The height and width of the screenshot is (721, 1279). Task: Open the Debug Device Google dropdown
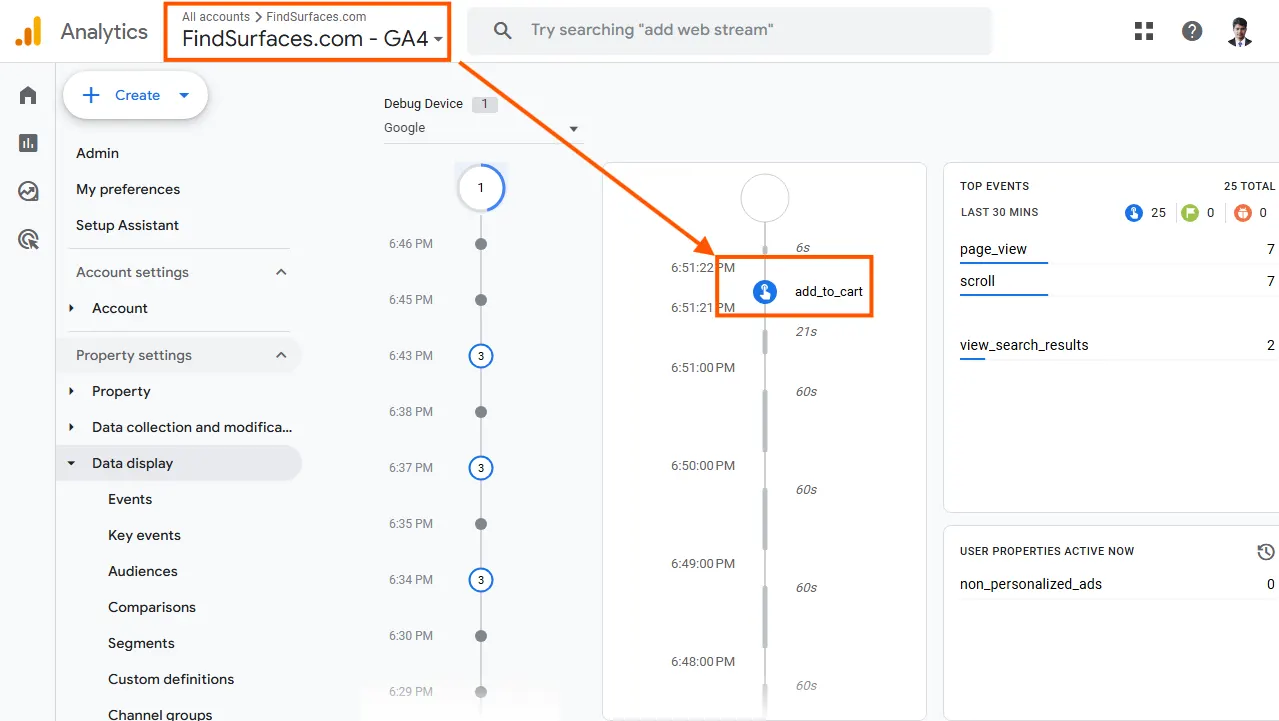click(x=482, y=128)
